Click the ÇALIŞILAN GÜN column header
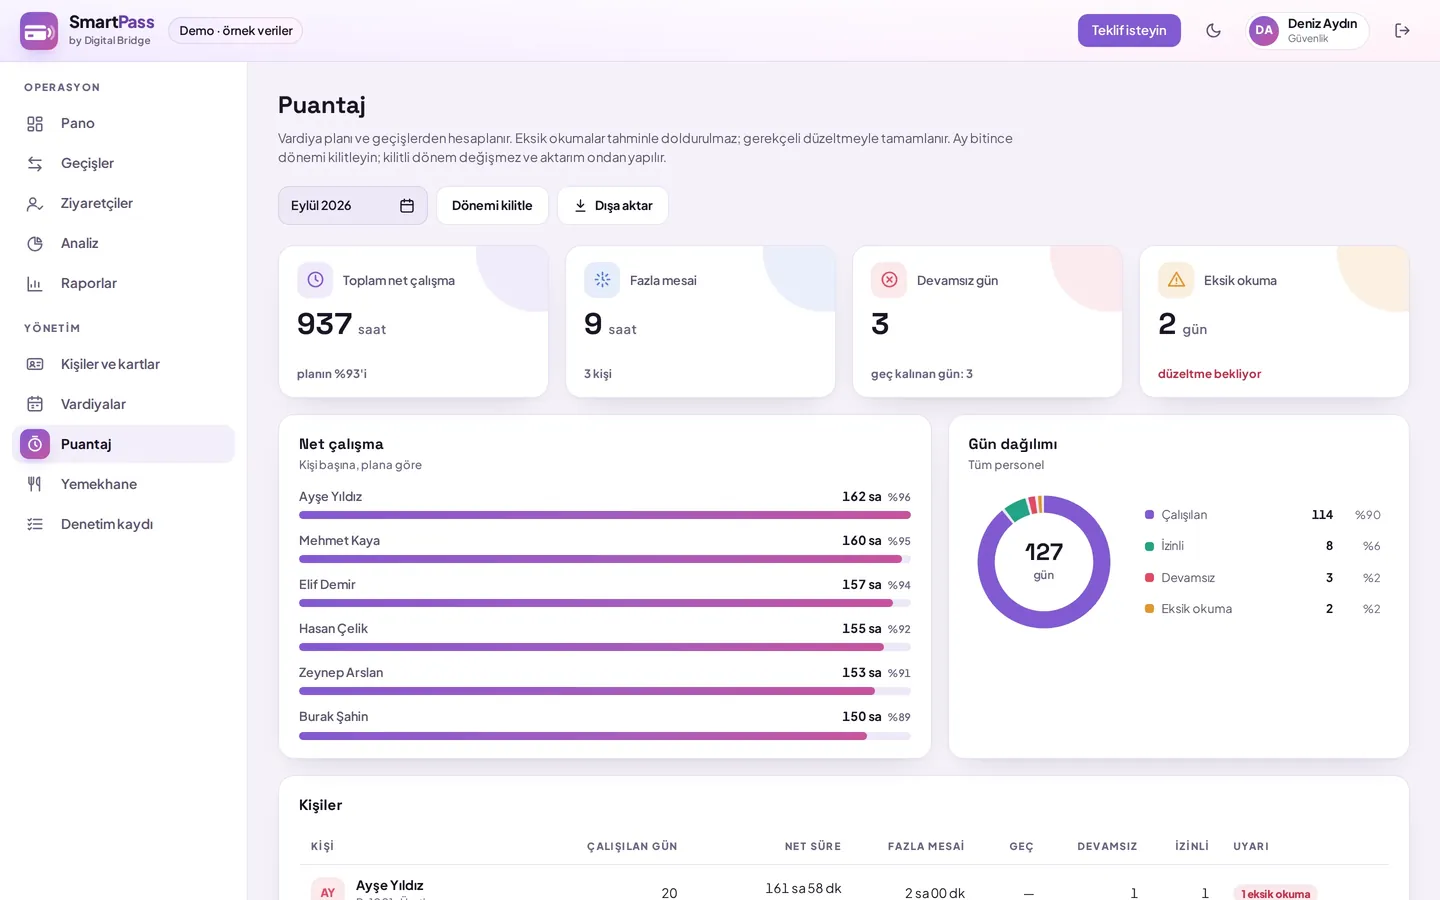The width and height of the screenshot is (1440, 900). tap(632, 846)
